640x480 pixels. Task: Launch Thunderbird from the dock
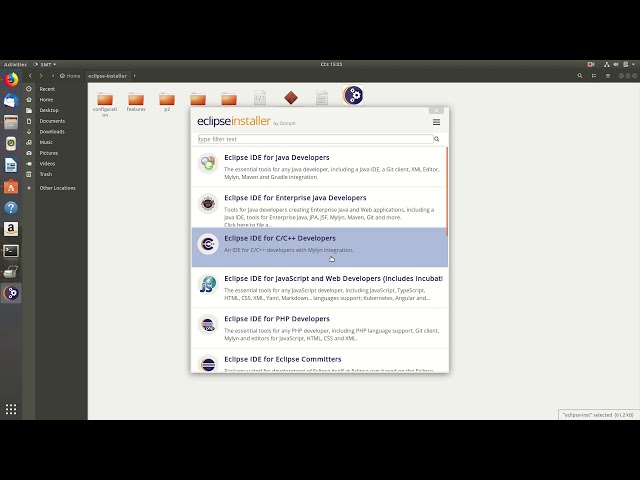coord(11,101)
